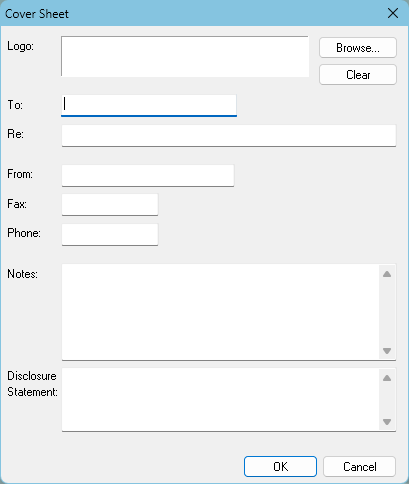This screenshot has height=484, width=409.
Task: Click Notes scrollbar down arrow
Action: tap(387, 351)
